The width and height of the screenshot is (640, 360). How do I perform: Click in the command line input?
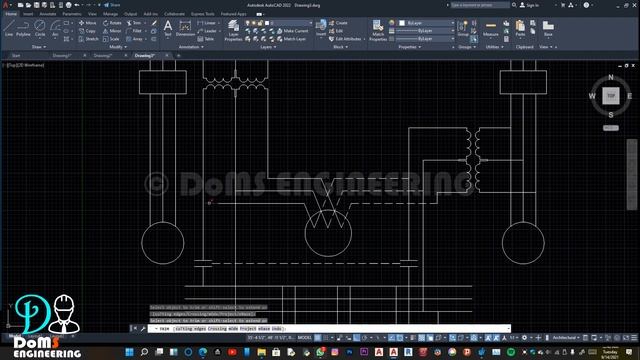point(329,328)
